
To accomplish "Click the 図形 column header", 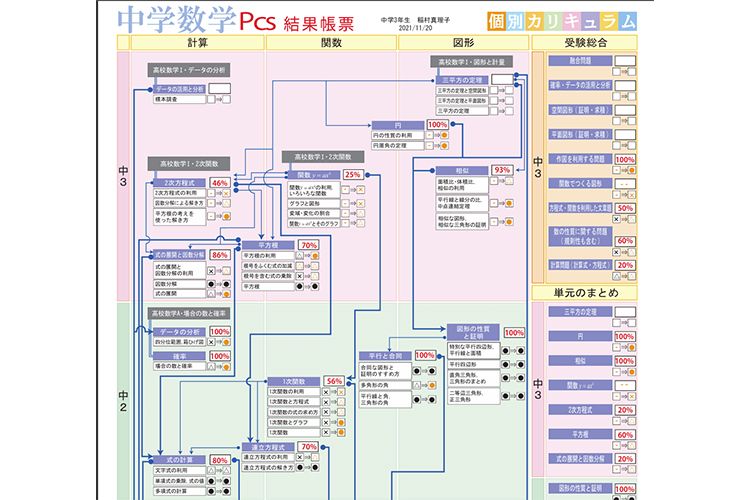I will pos(463,43).
